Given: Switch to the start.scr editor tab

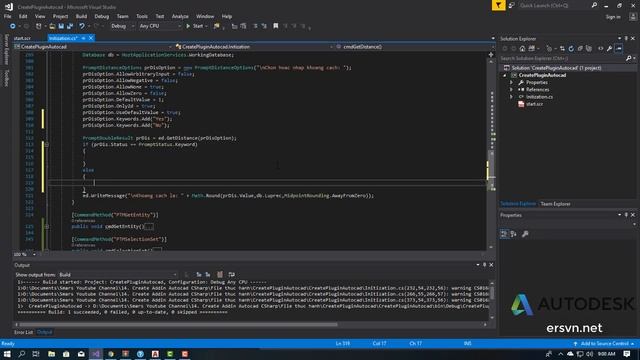Looking at the screenshot, I should click(x=22, y=38).
